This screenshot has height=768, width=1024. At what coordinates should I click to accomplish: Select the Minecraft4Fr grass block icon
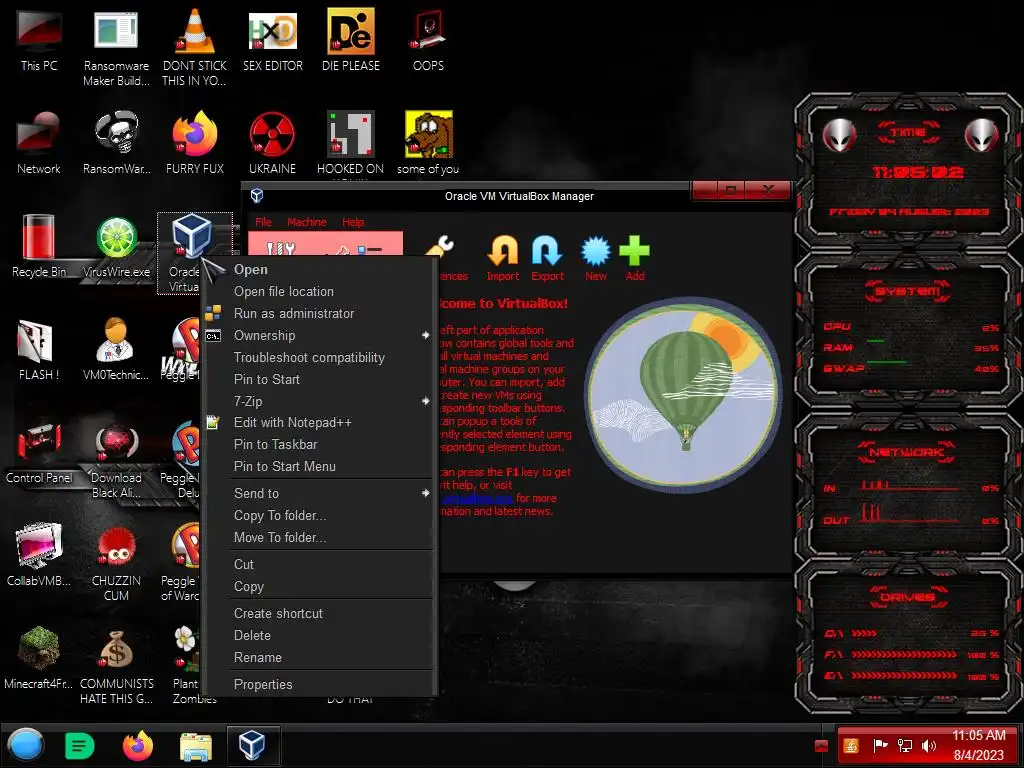coord(39,657)
